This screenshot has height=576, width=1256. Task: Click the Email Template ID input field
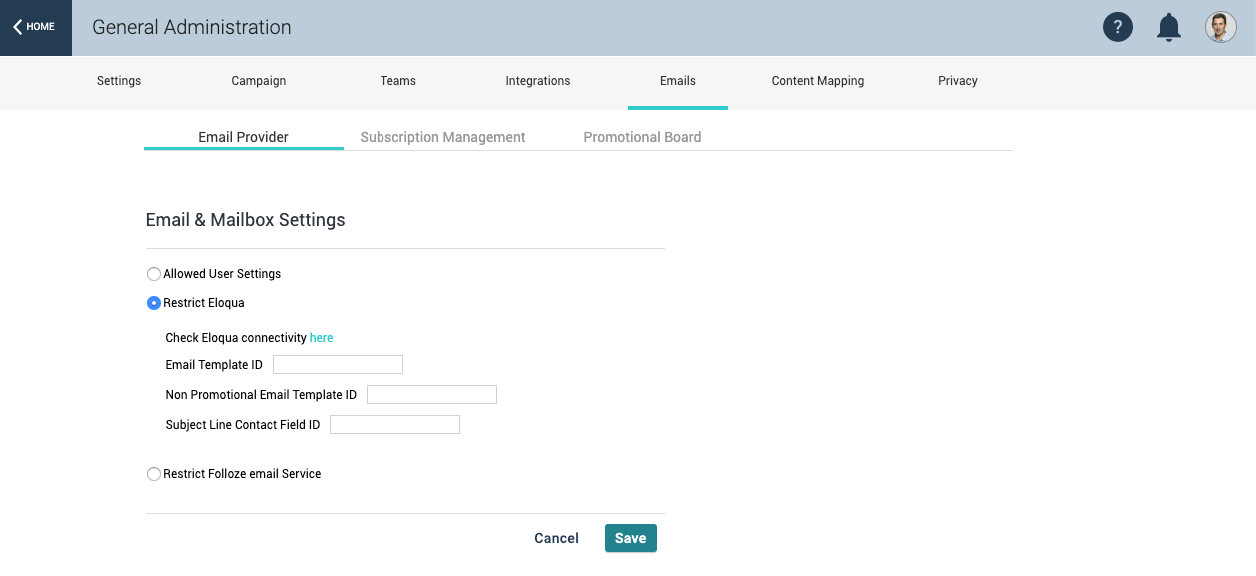coord(337,364)
